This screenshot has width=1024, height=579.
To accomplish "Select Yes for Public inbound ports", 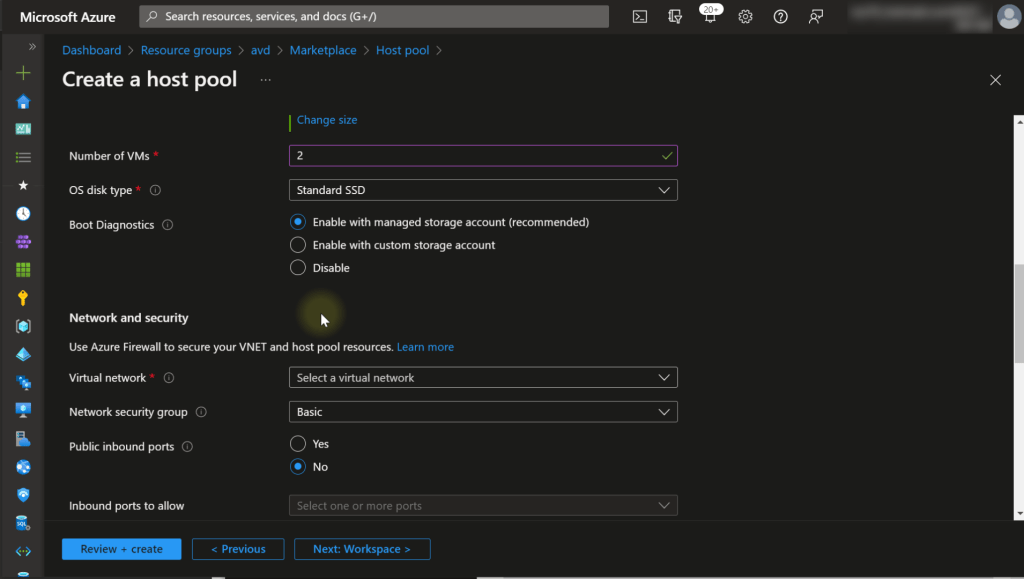I will [x=298, y=444].
